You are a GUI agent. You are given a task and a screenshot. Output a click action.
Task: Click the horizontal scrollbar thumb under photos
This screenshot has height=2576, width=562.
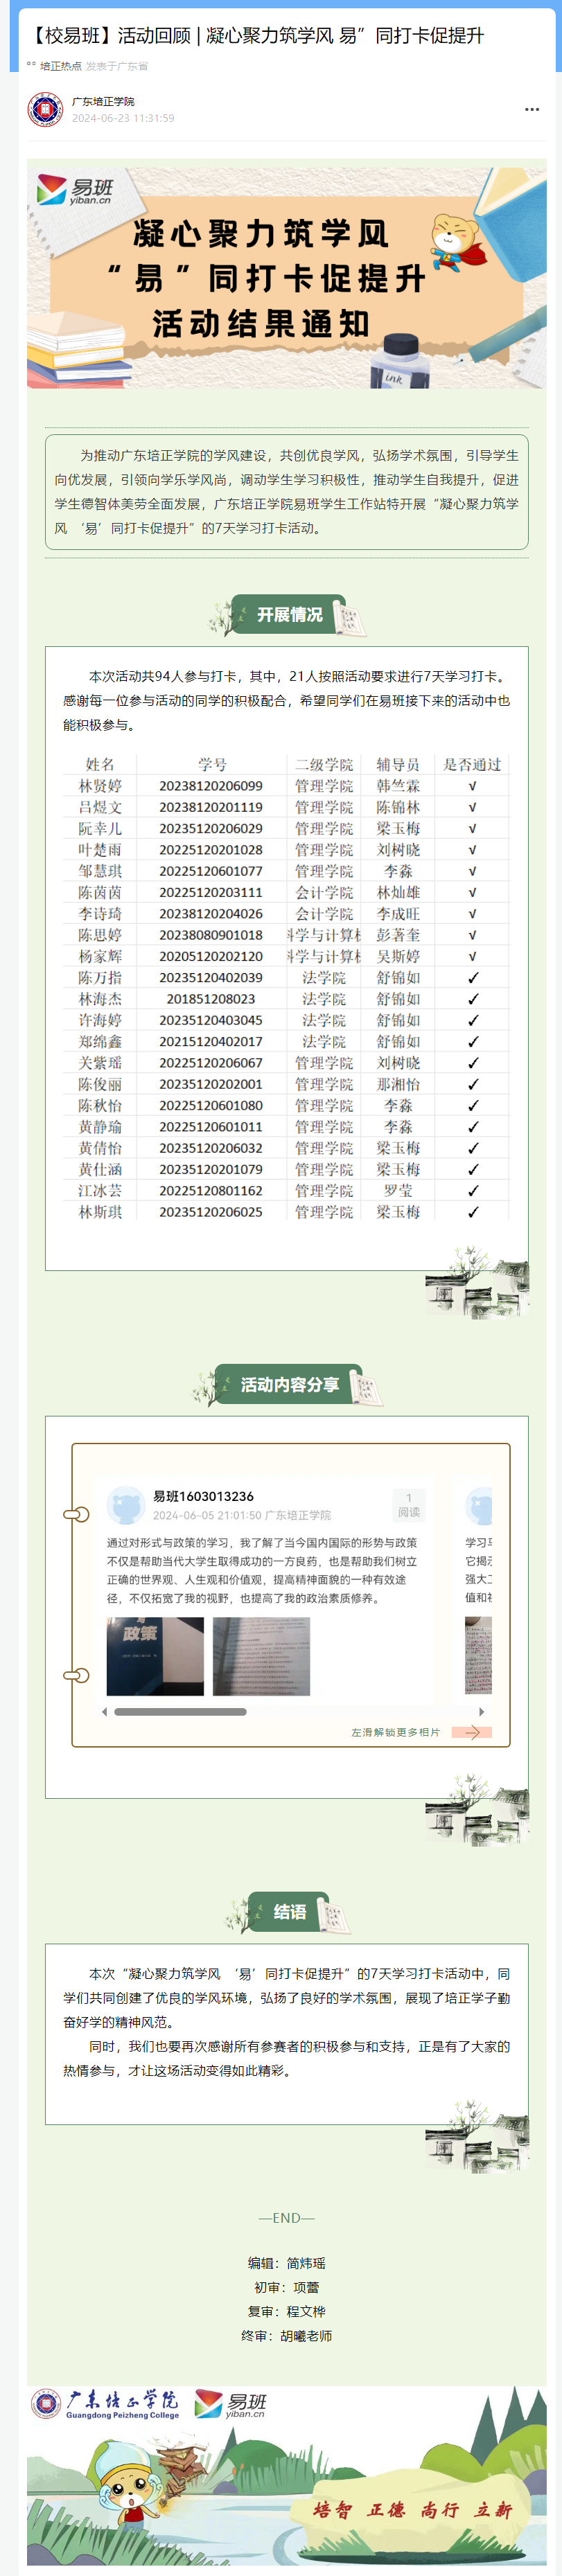pos(180,1712)
